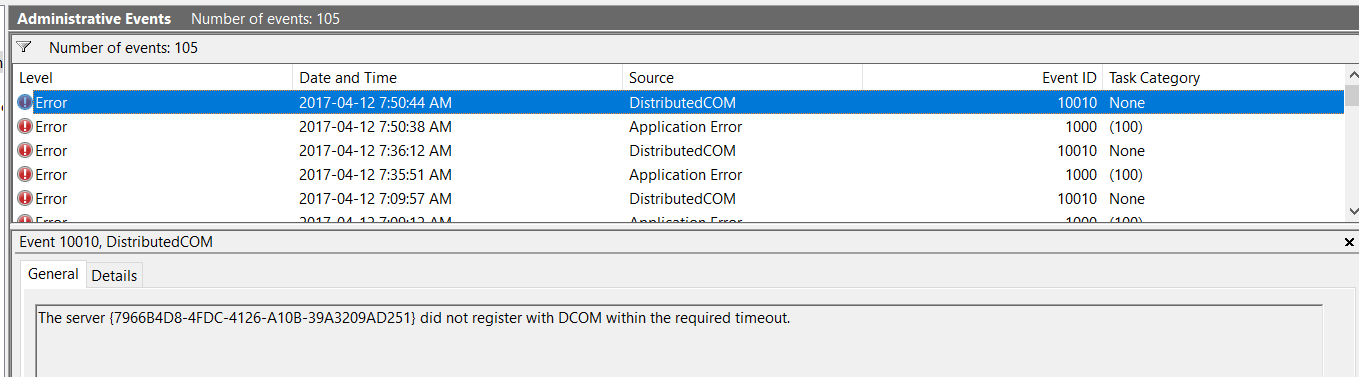Open the General tab
Image resolution: width=1359 pixels, height=377 pixels.
(x=53, y=274)
